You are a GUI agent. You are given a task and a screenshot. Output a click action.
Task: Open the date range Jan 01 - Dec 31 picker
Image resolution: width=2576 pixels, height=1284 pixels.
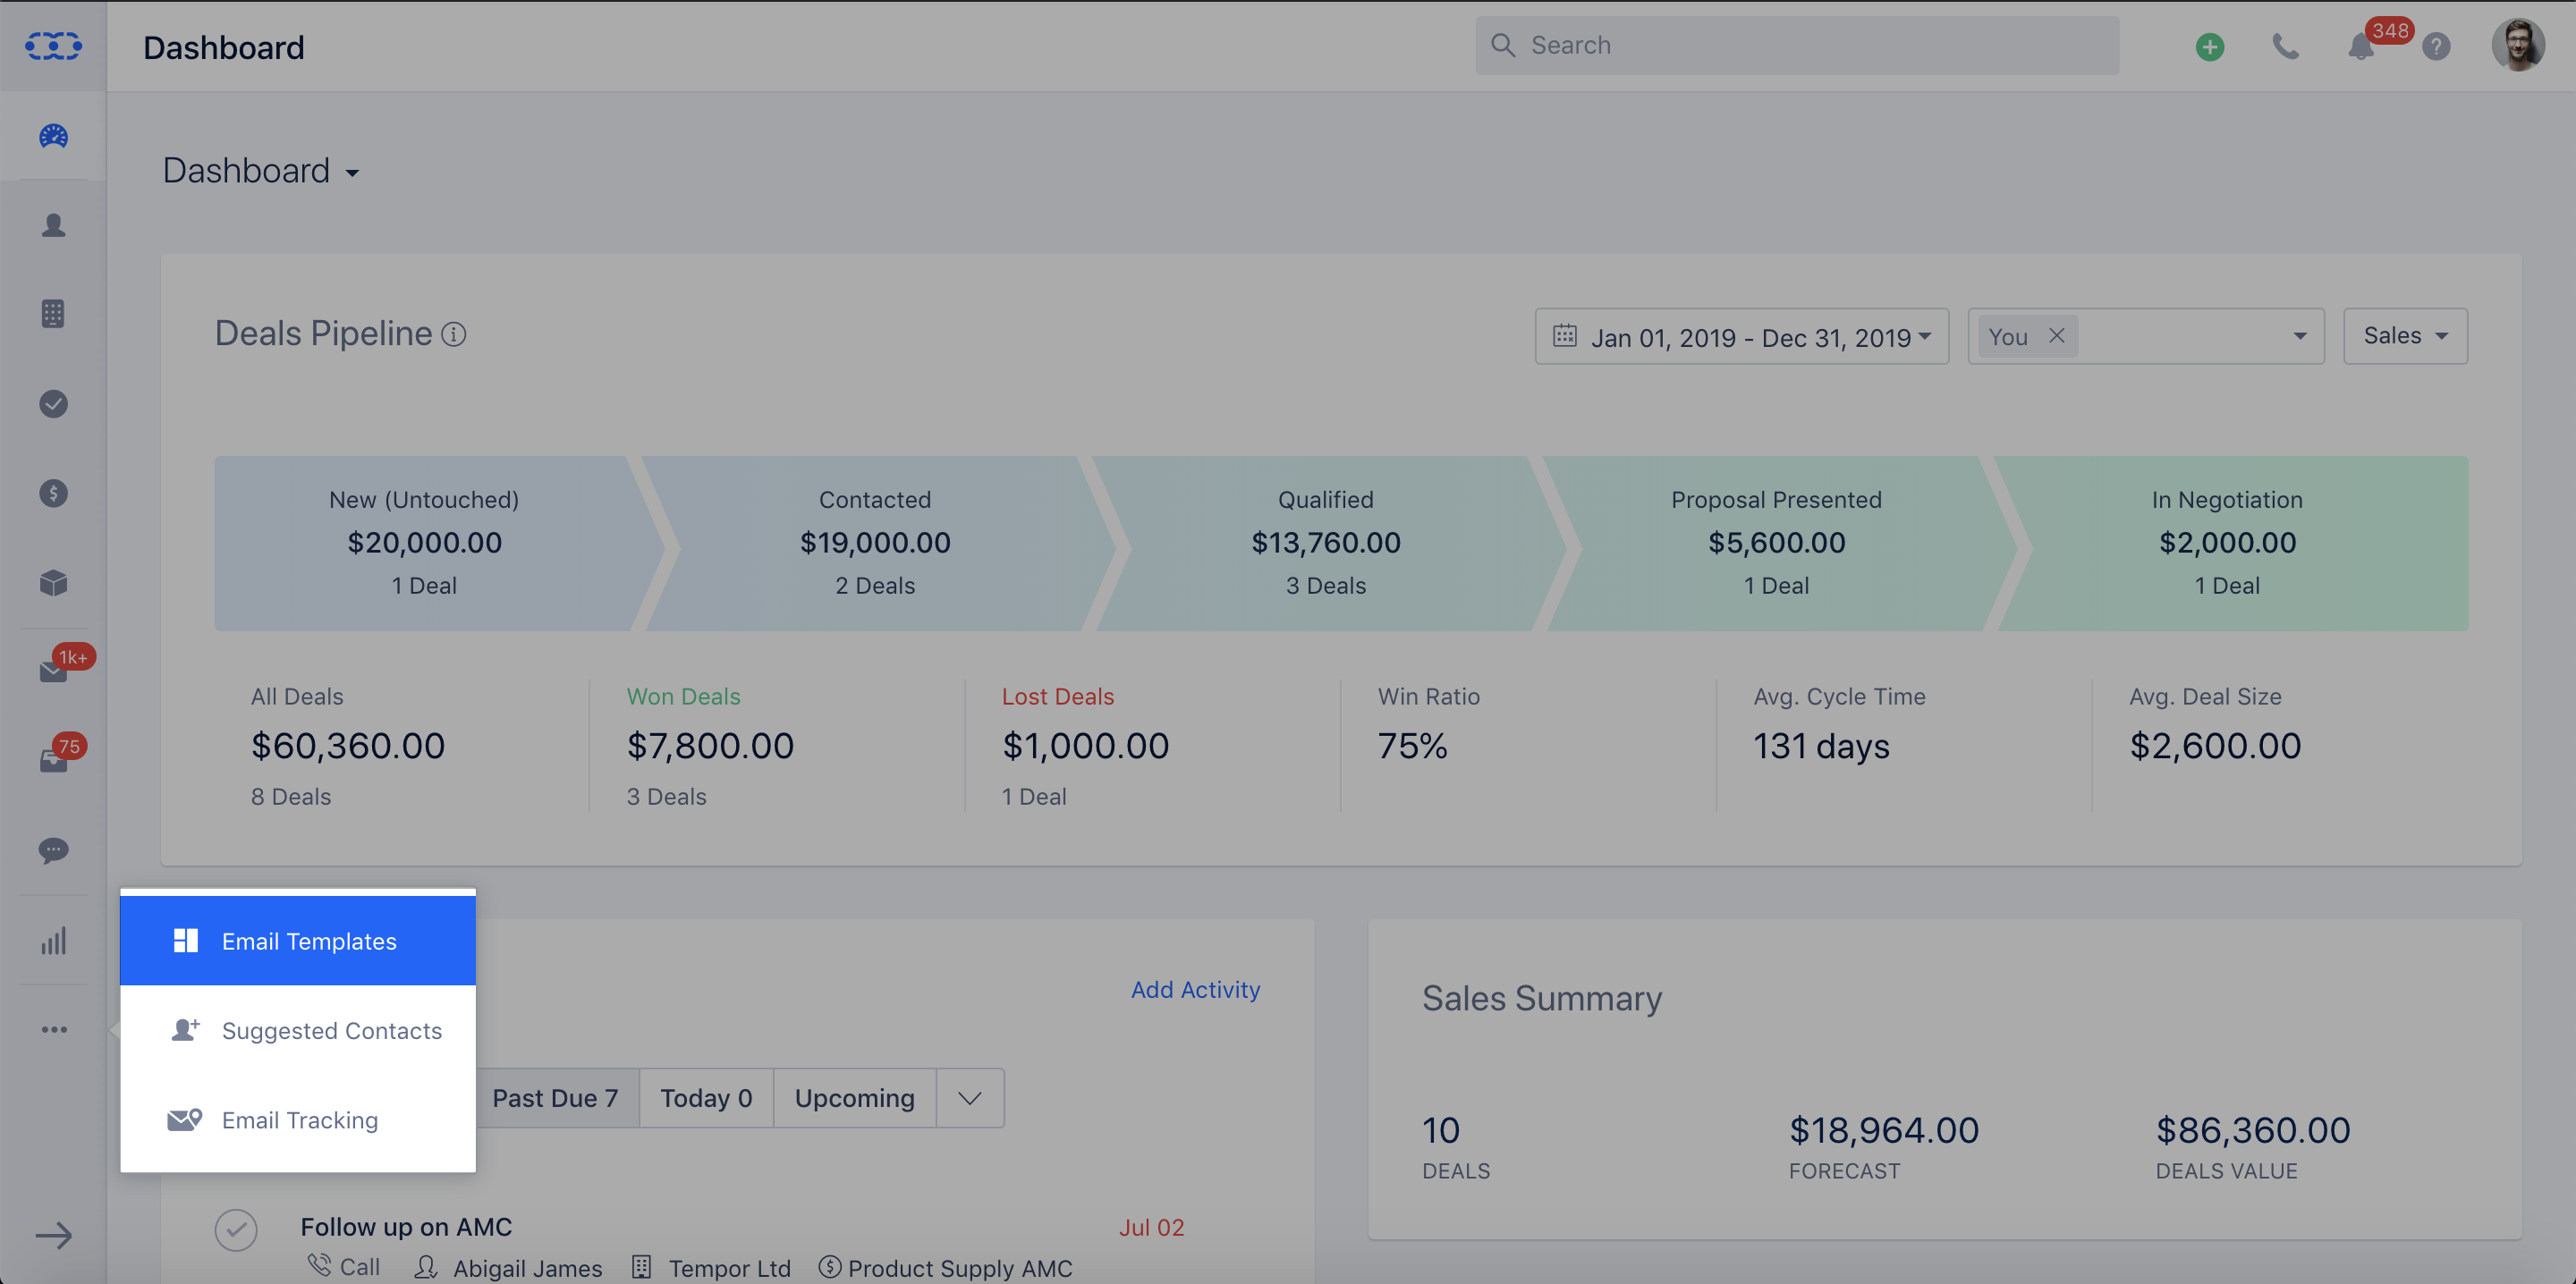[x=1741, y=337]
